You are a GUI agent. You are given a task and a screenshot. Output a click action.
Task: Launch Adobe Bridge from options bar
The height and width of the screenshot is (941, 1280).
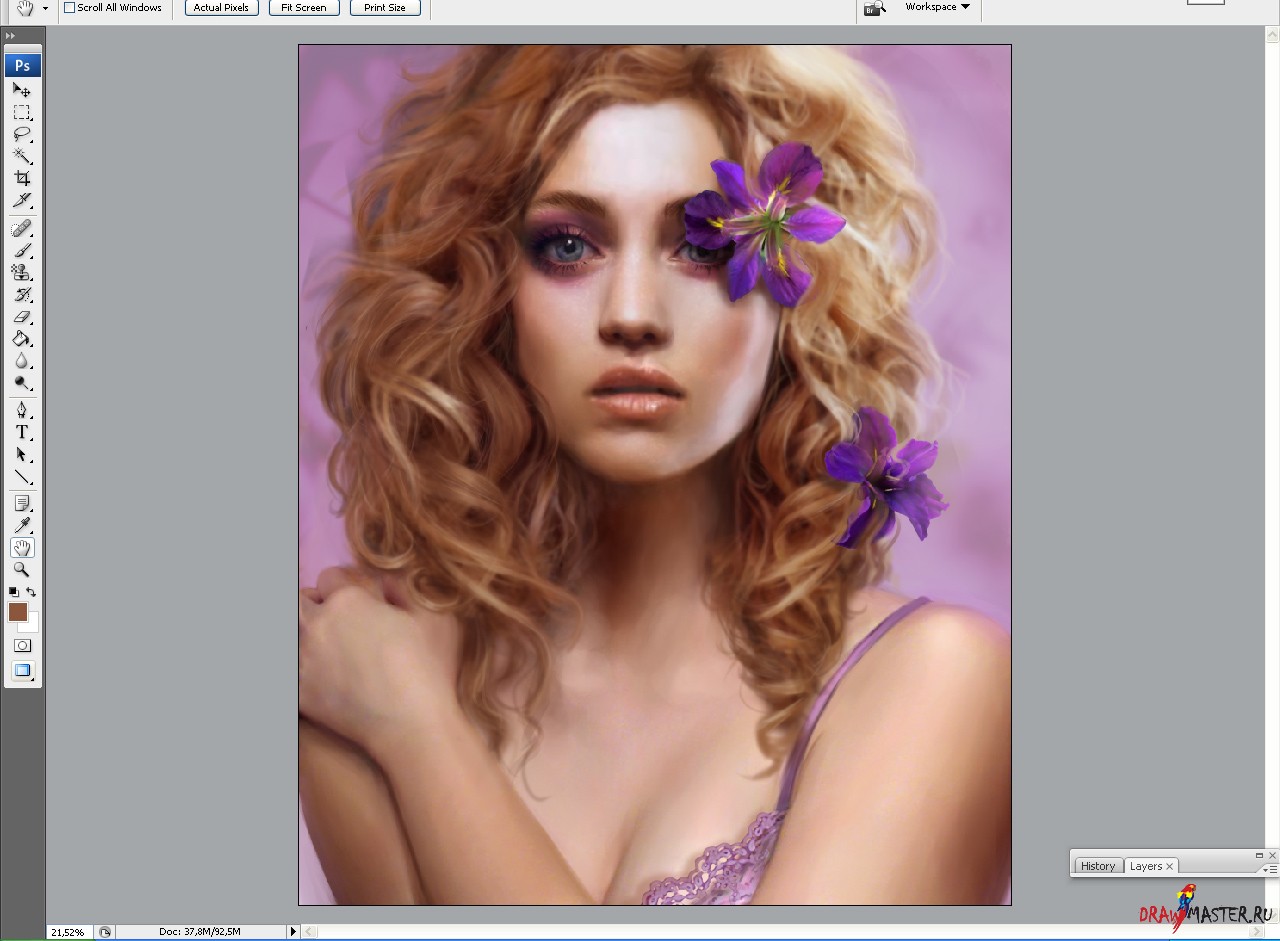874,8
